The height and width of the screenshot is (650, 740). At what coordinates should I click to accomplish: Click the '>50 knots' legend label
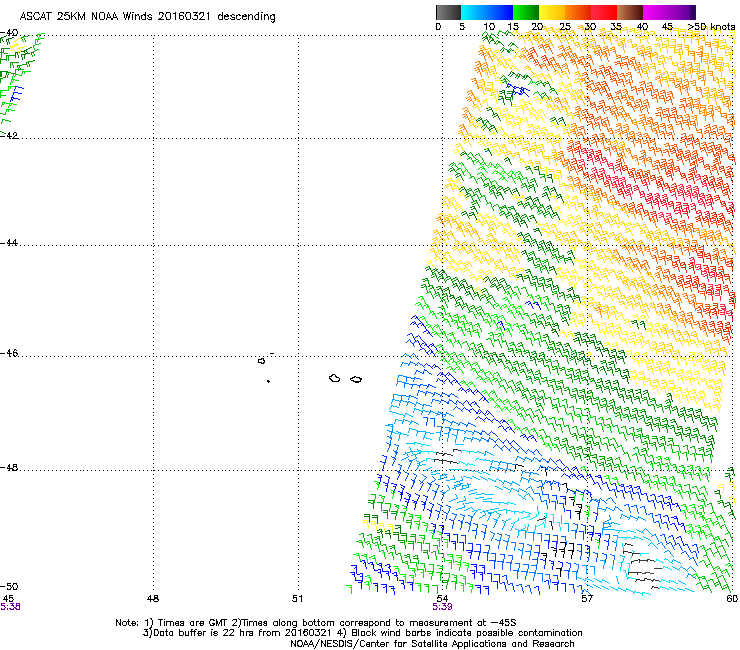711,26
